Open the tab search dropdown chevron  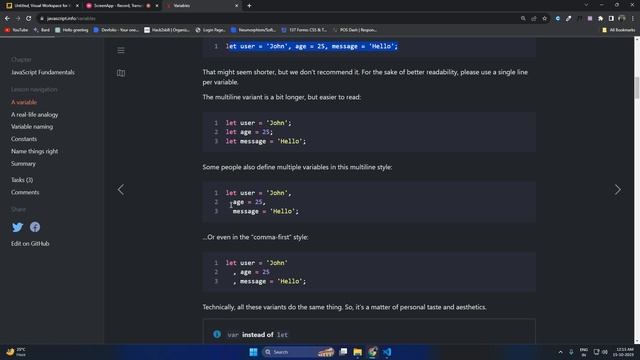(586, 5)
